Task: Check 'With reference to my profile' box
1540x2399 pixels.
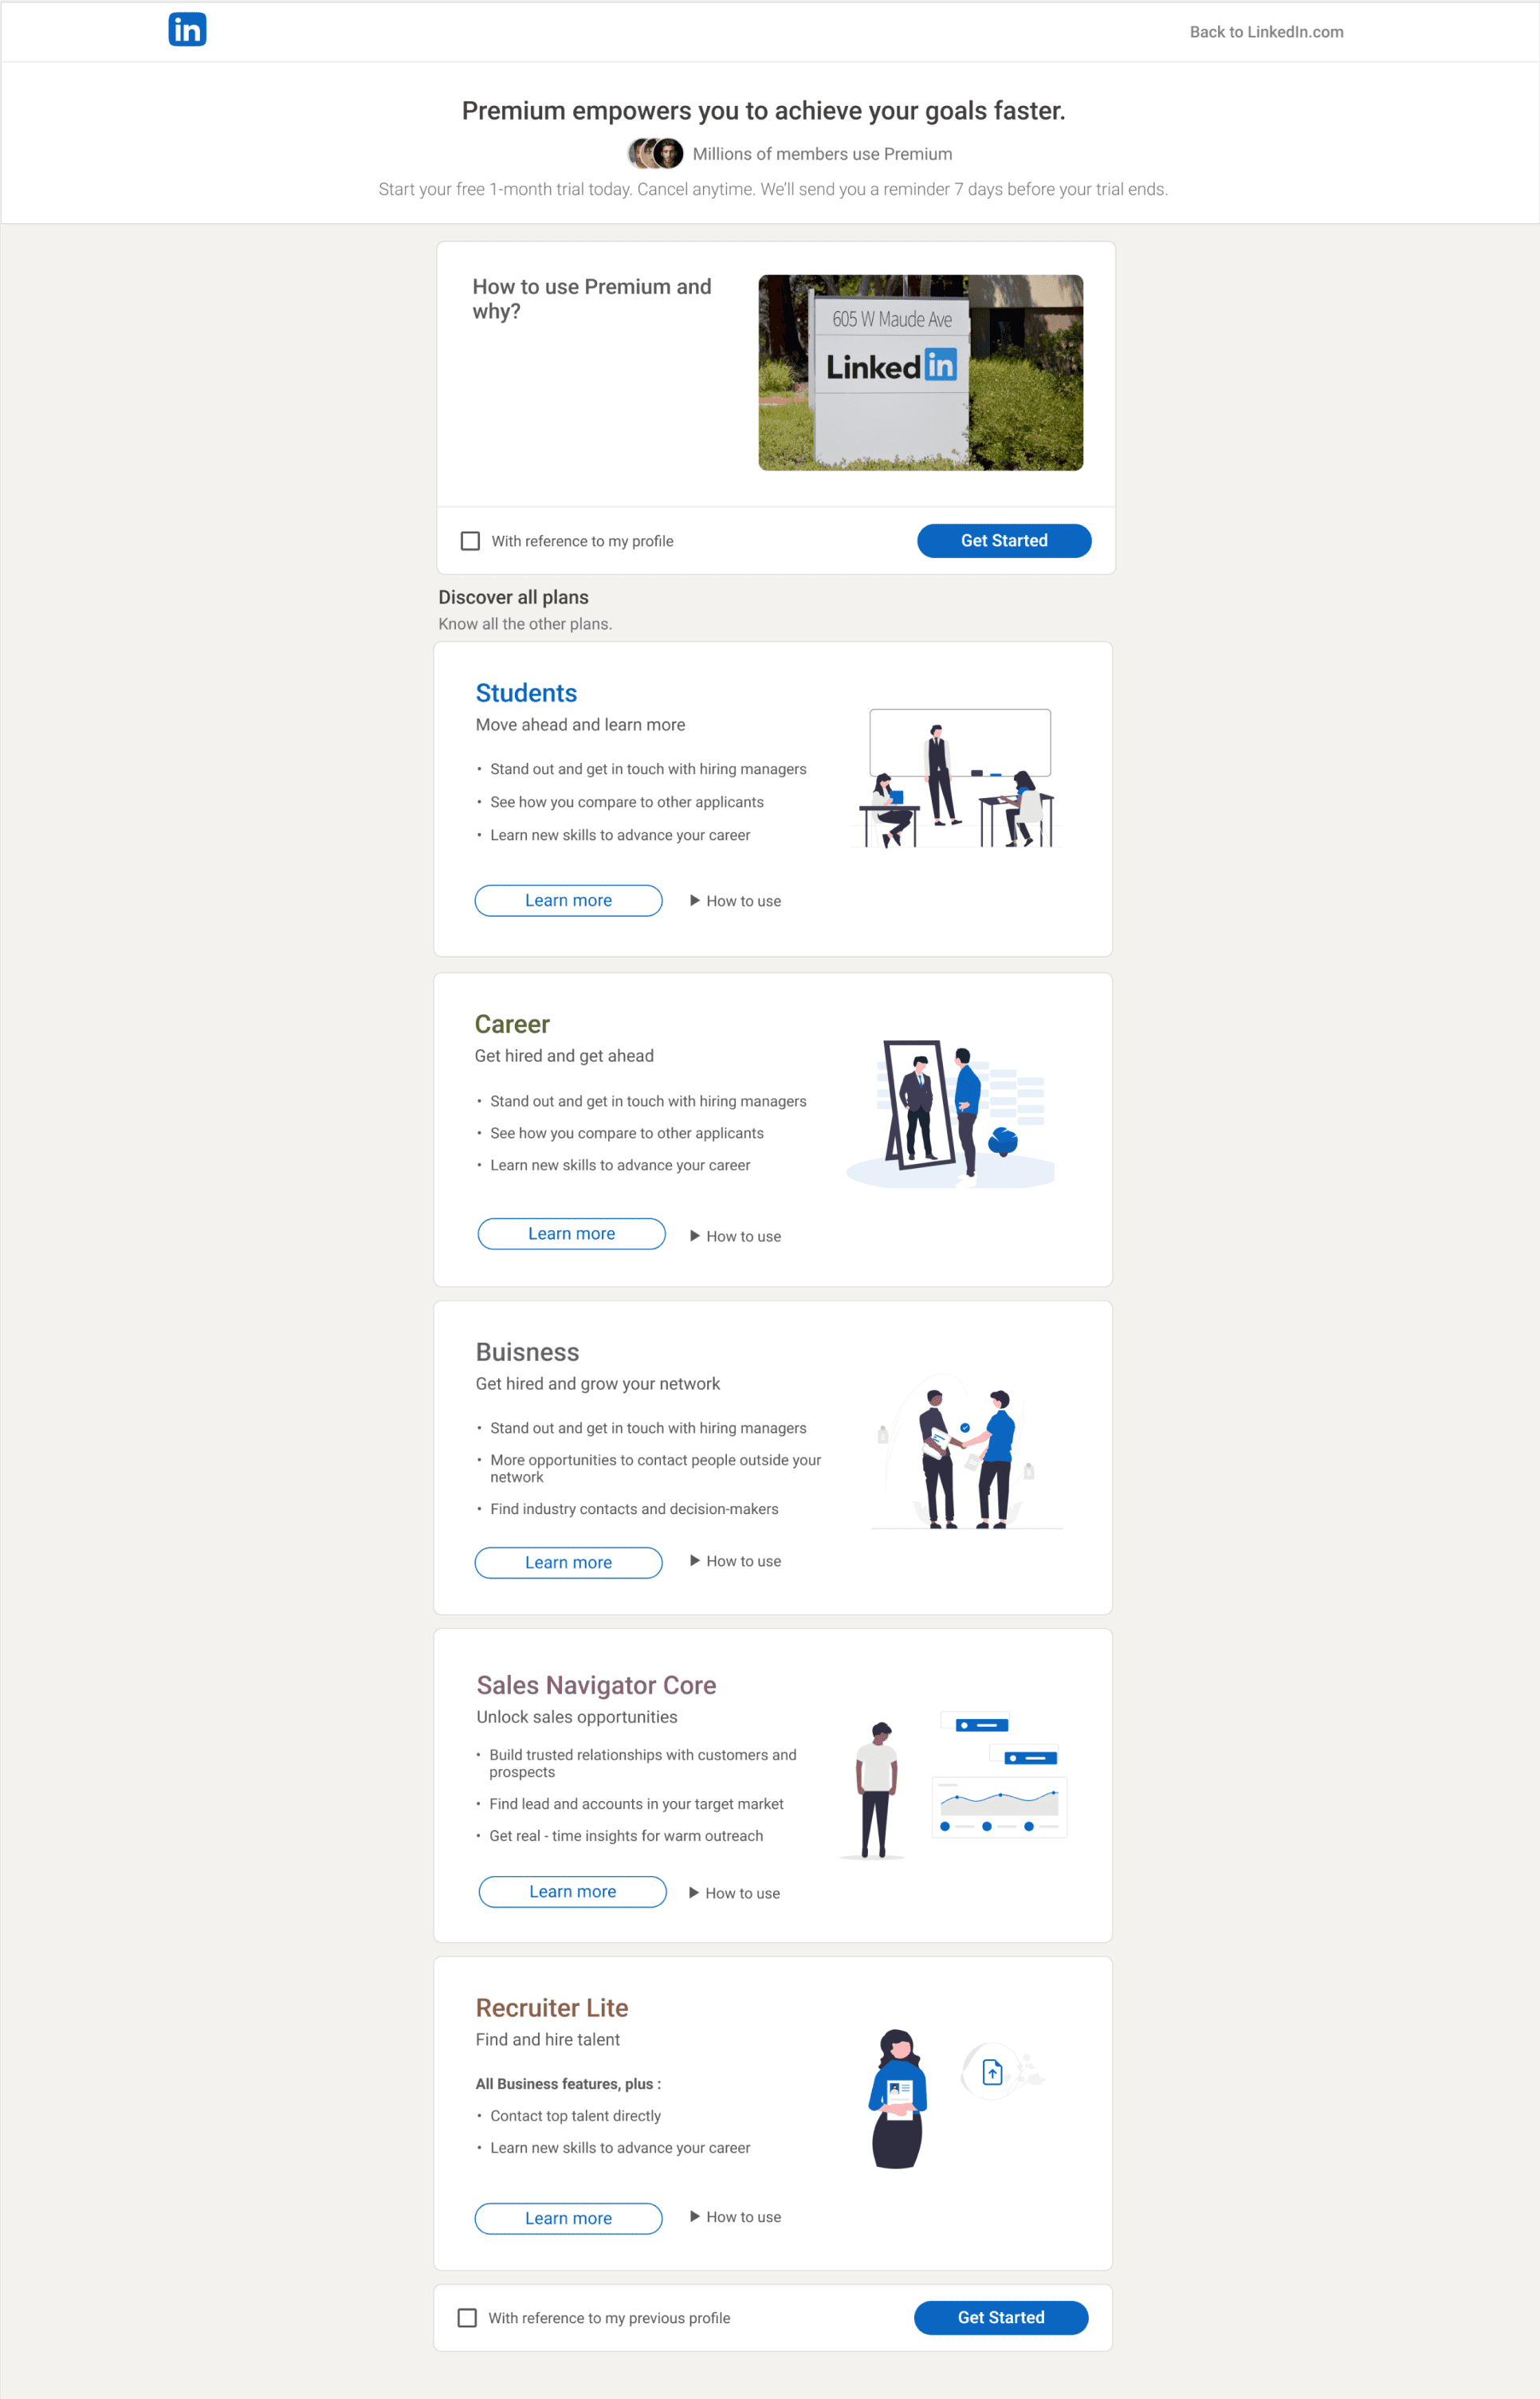Action: 470,541
